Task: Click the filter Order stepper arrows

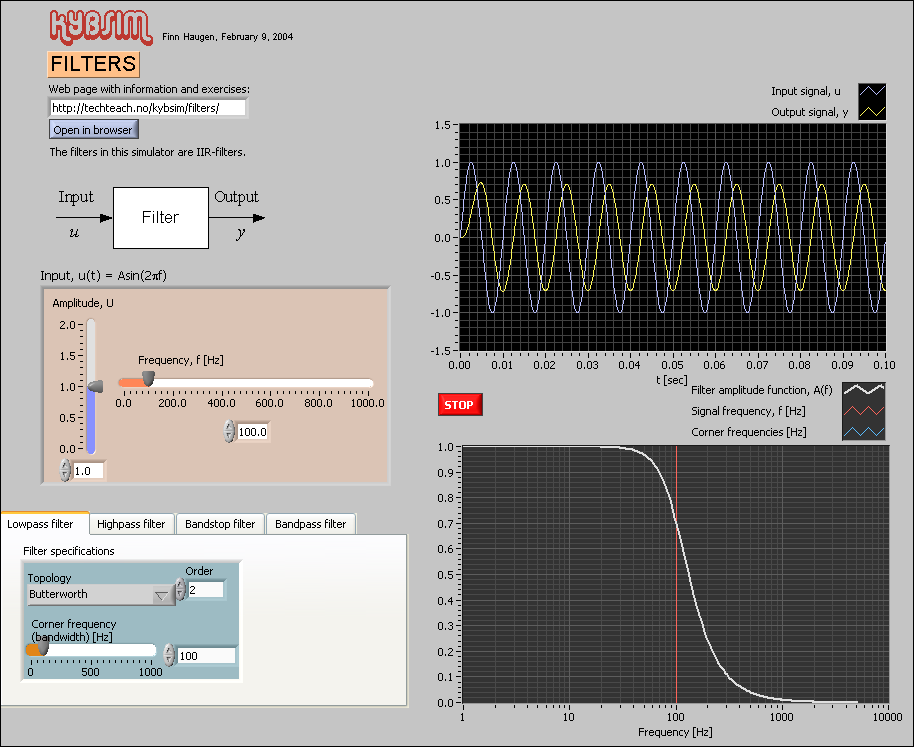Action: click(180, 590)
